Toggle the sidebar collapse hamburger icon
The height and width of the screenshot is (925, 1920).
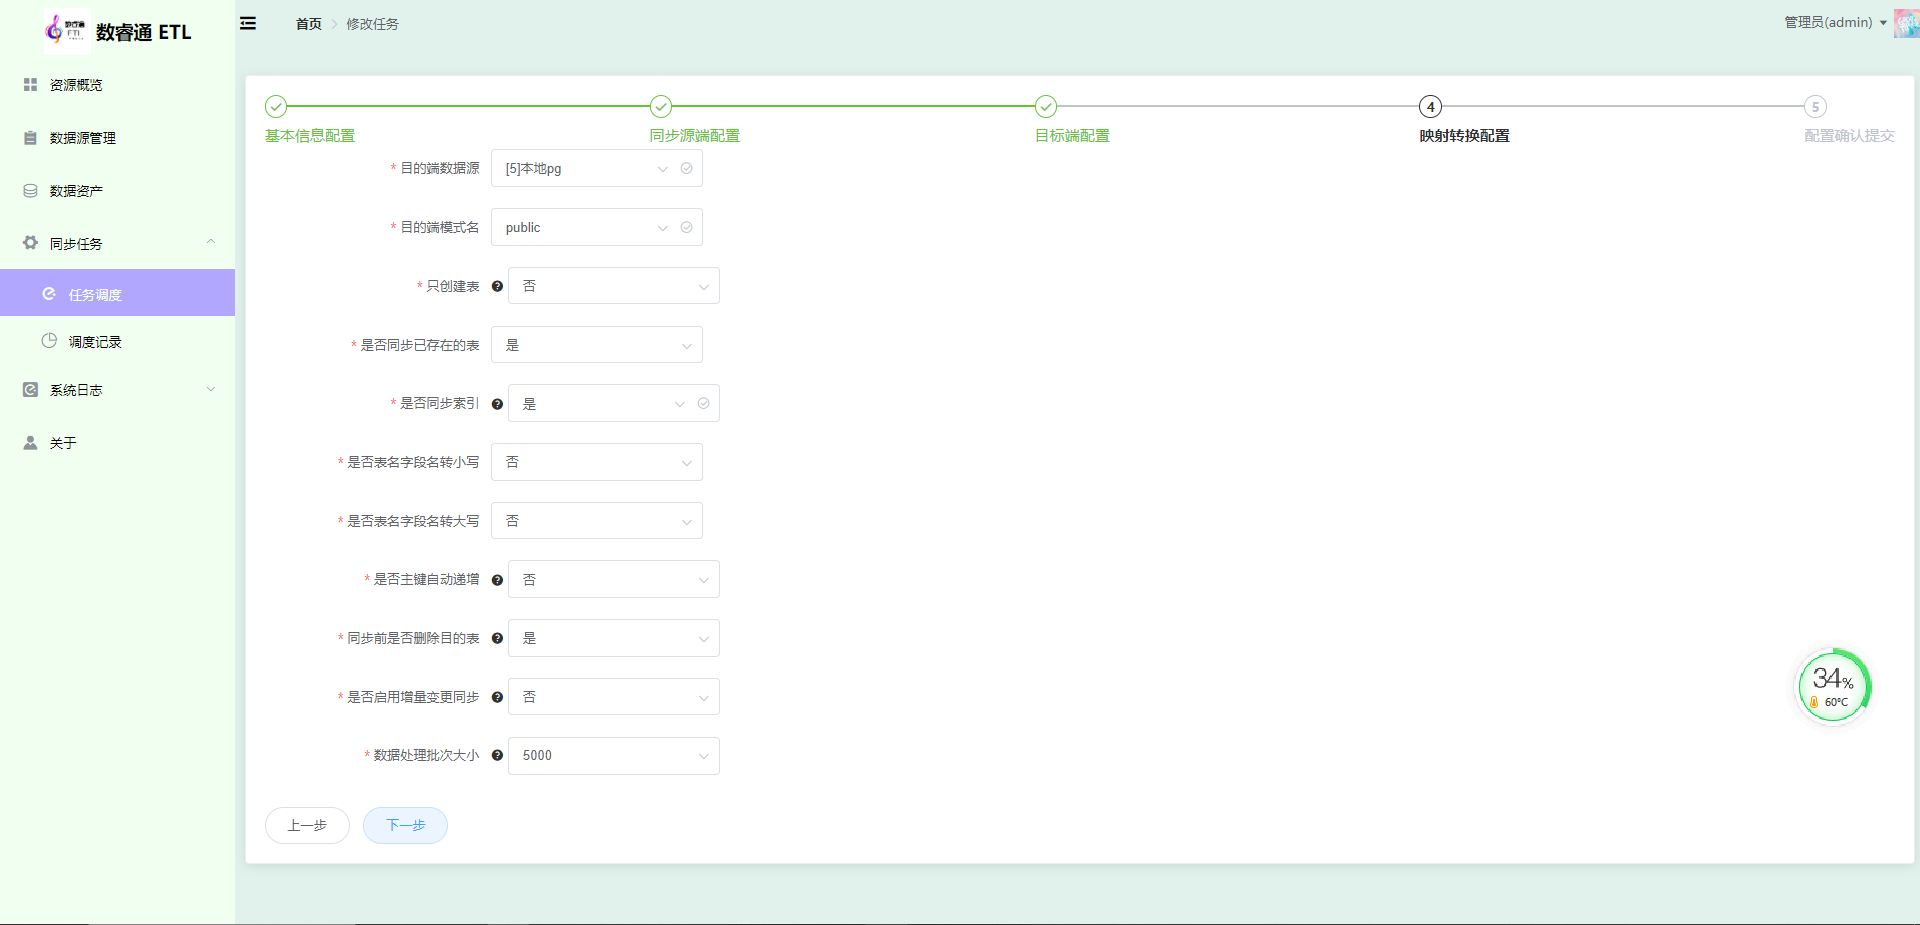pos(248,23)
